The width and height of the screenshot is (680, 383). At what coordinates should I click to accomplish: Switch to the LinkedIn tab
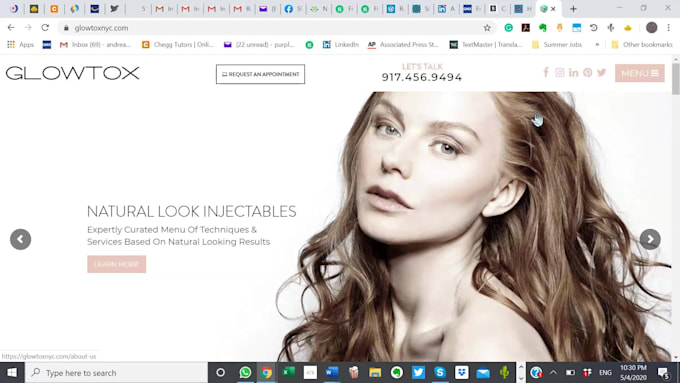(445, 9)
